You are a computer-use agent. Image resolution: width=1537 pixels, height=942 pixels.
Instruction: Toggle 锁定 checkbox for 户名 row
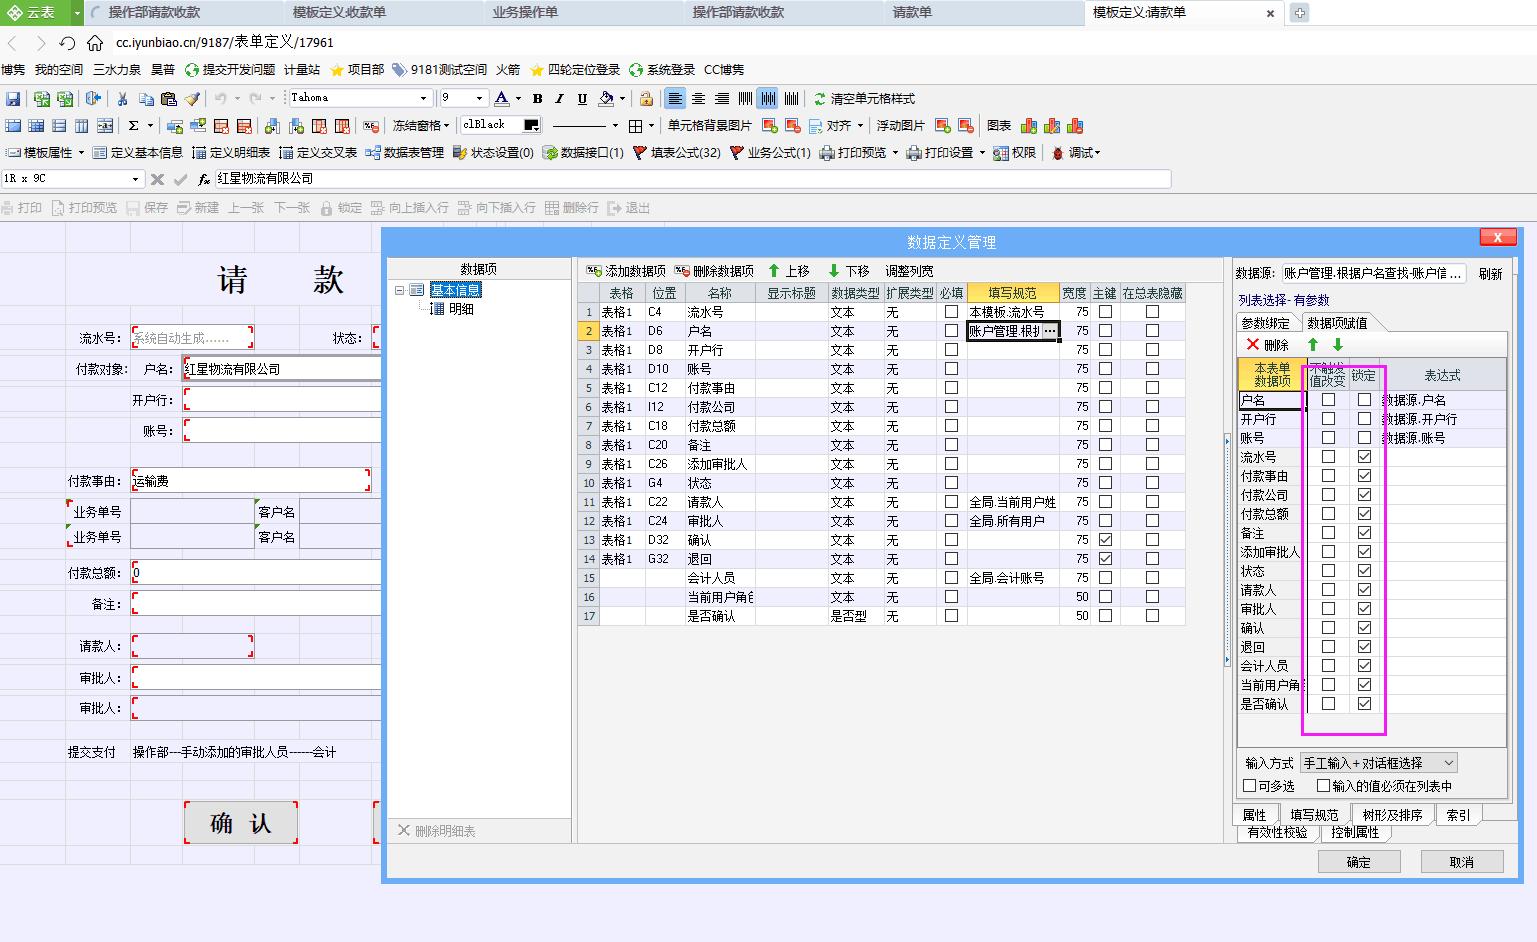pos(1364,399)
